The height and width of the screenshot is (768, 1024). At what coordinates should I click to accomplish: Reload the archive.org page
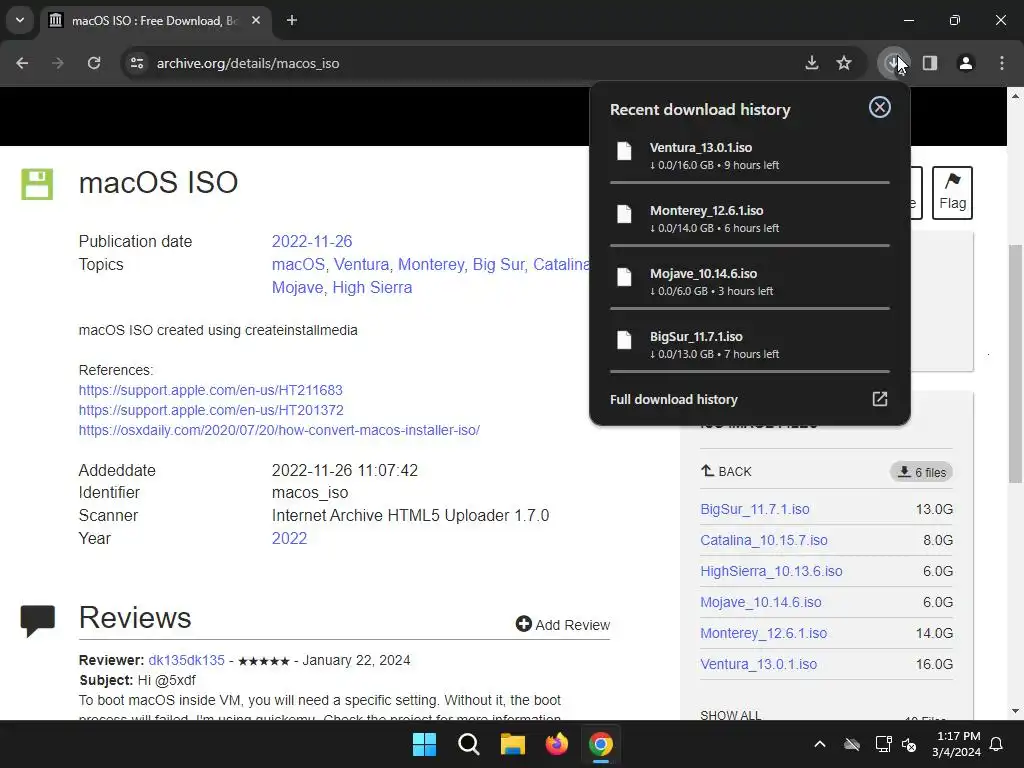click(94, 63)
